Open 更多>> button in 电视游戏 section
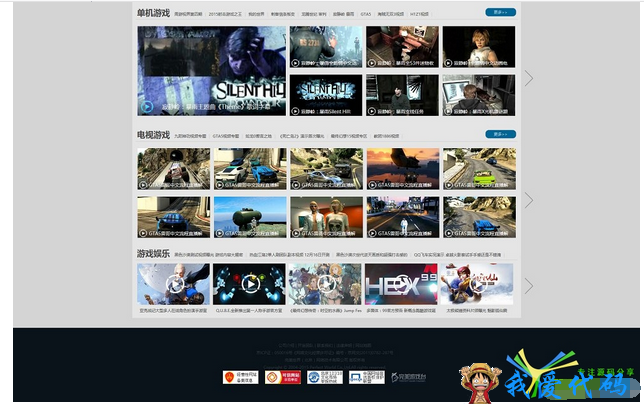This screenshot has width=644, height=409. pyautogui.click(x=500, y=134)
